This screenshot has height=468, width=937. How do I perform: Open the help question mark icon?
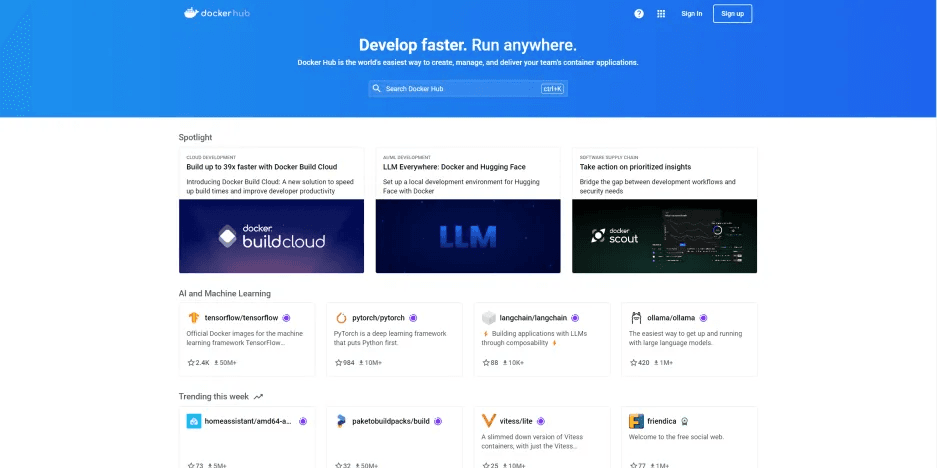point(639,14)
